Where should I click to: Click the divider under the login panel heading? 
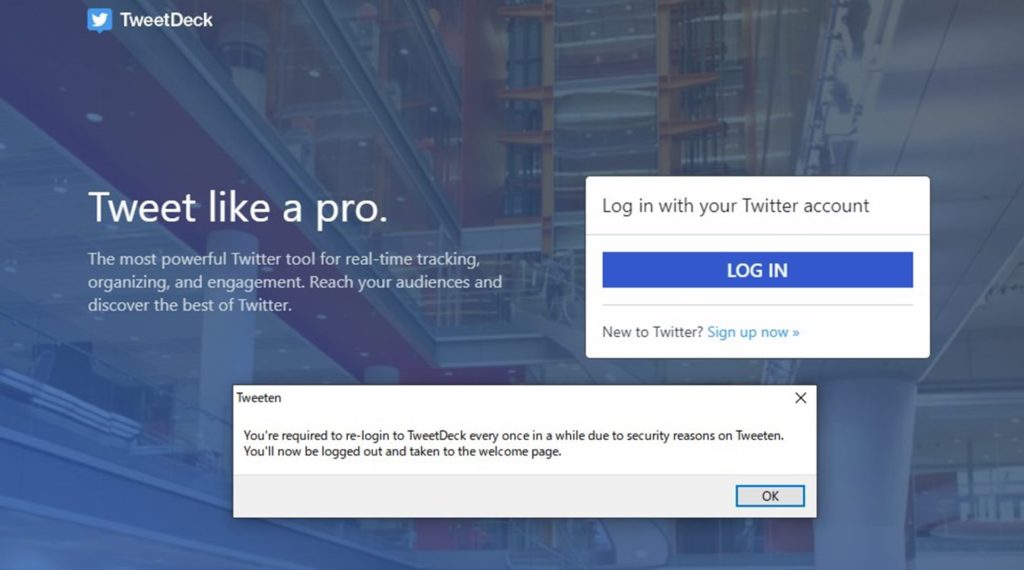(758, 234)
